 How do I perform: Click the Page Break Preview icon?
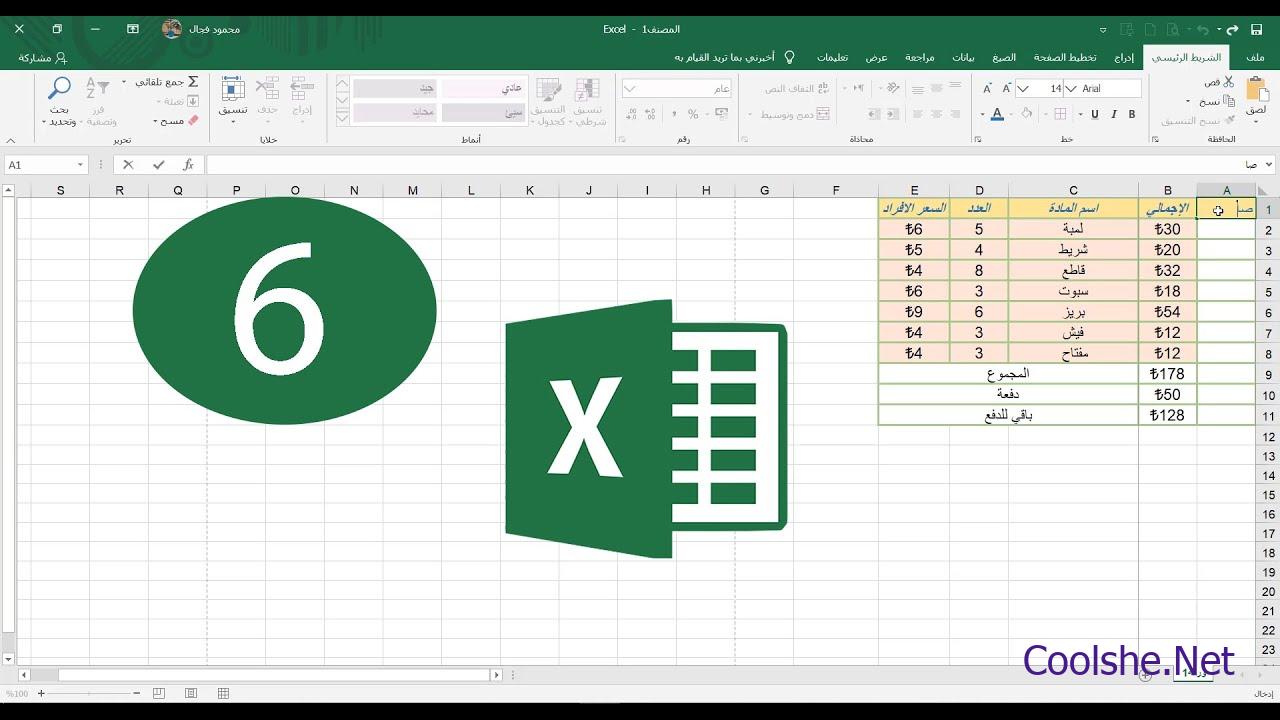pos(159,693)
